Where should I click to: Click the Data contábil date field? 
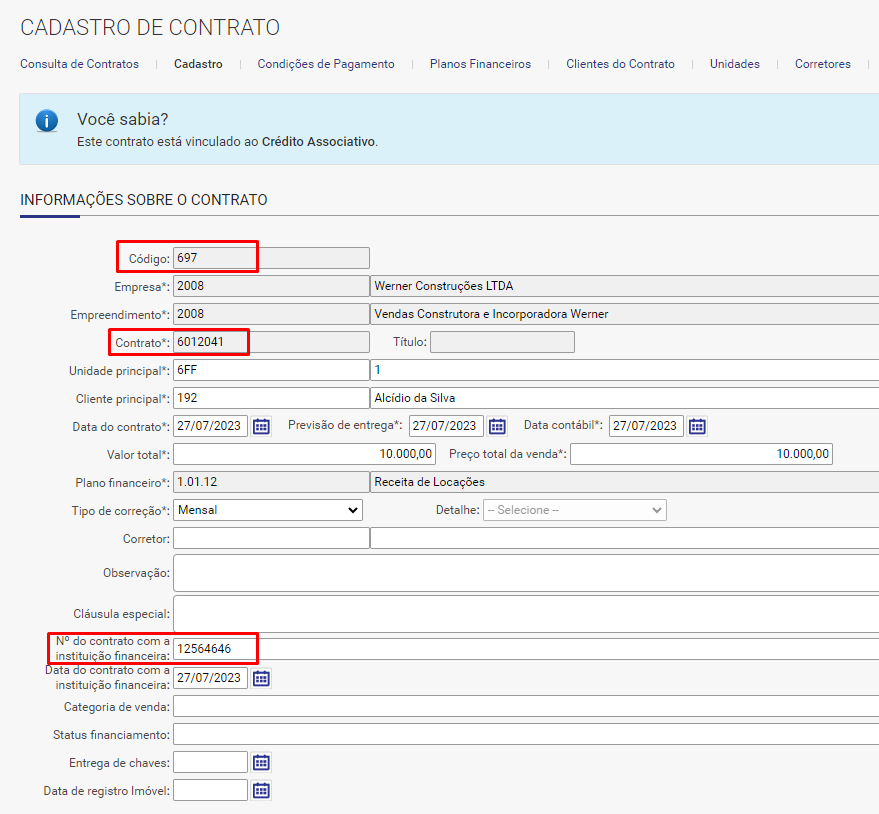(x=646, y=426)
